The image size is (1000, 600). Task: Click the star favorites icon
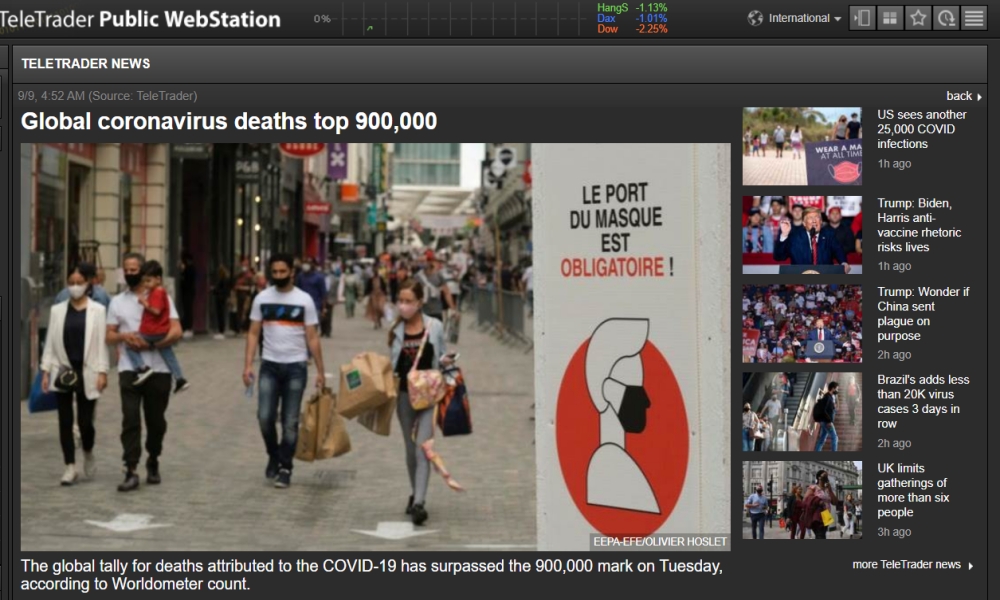click(918, 18)
